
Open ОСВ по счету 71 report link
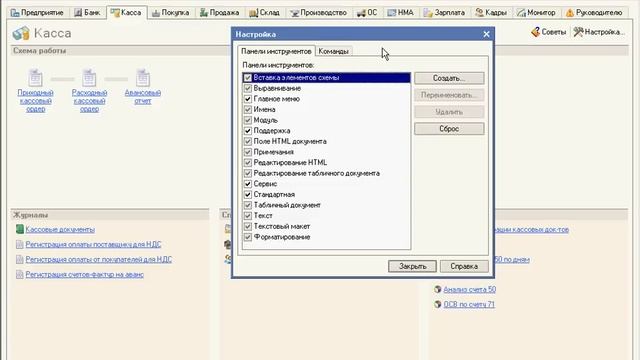[x=469, y=304]
